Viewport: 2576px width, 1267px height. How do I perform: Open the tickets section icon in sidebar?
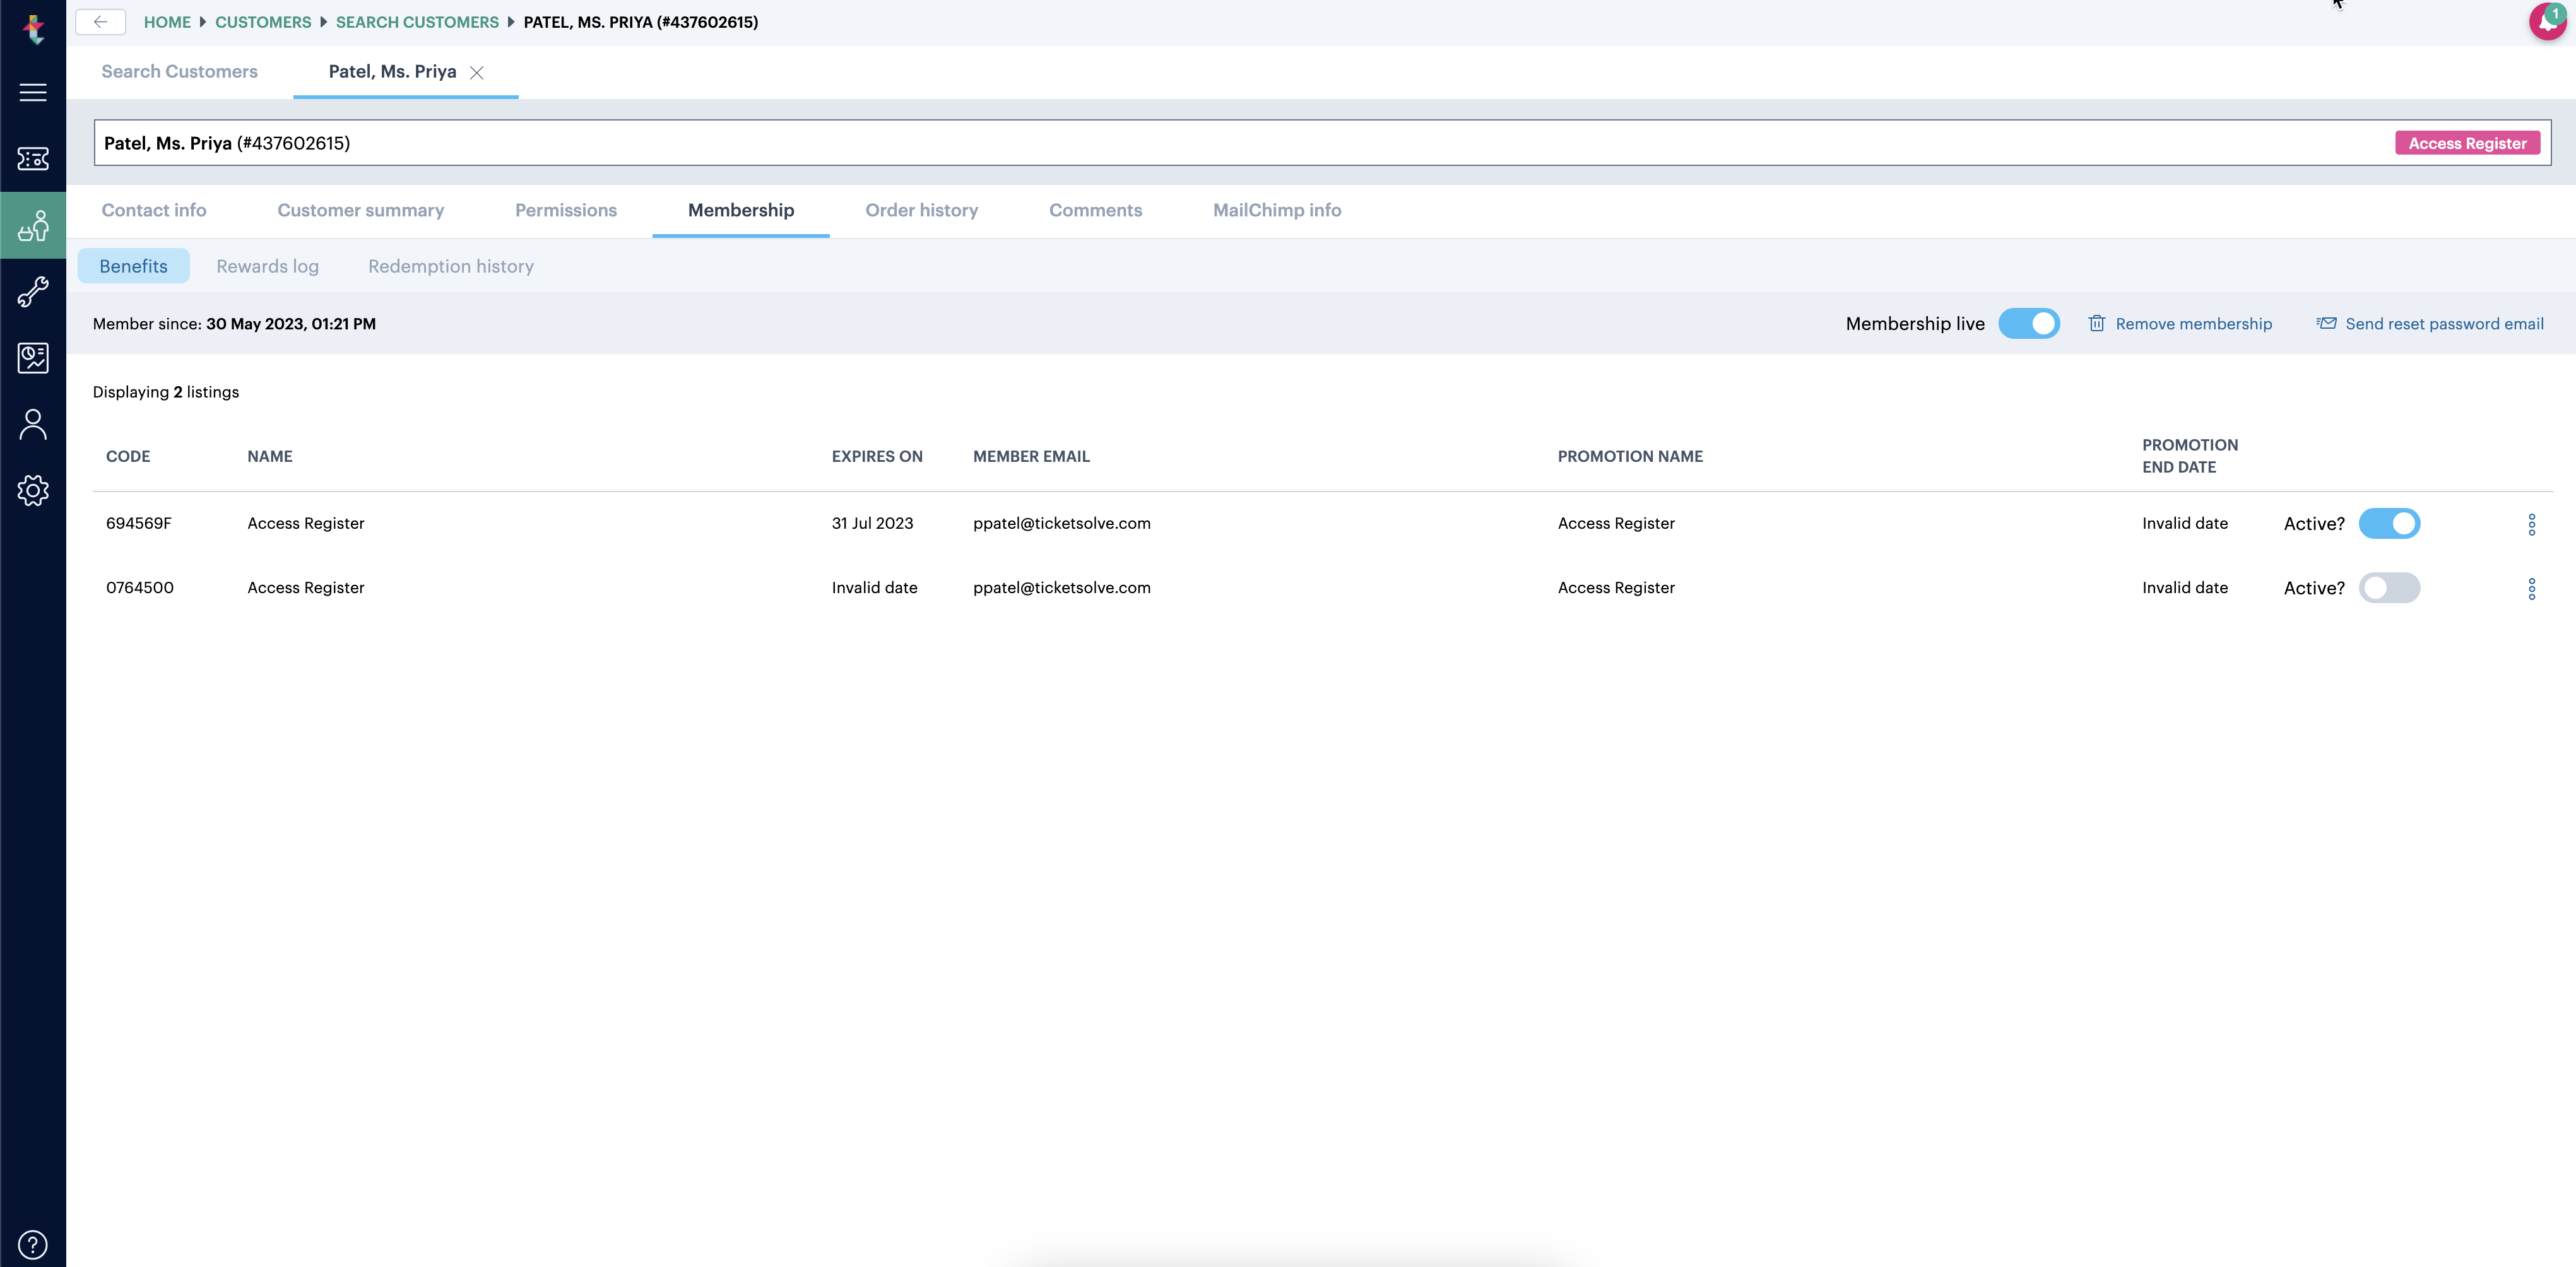pos(33,159)
